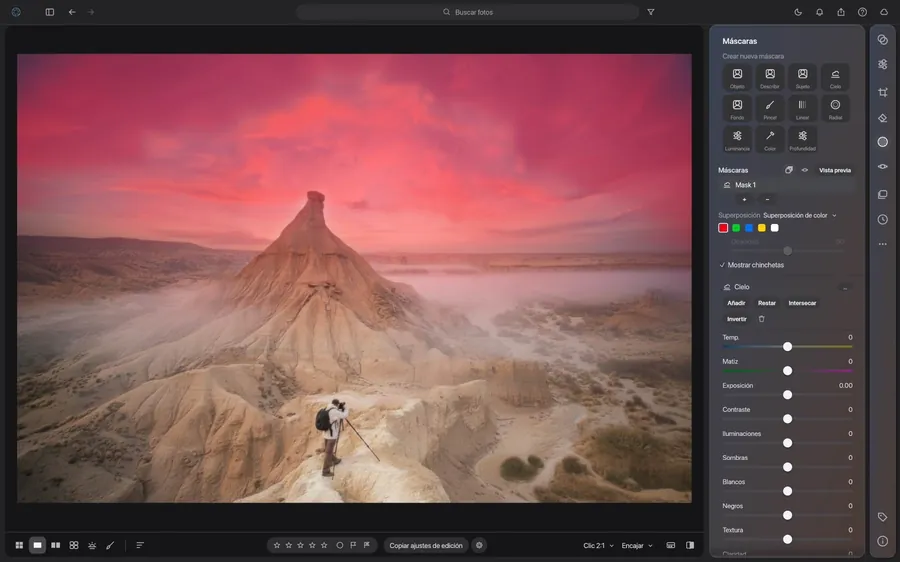The image size is (900, 562).
Task: Click the minus button under Mask 1
Action: [767, 200]
